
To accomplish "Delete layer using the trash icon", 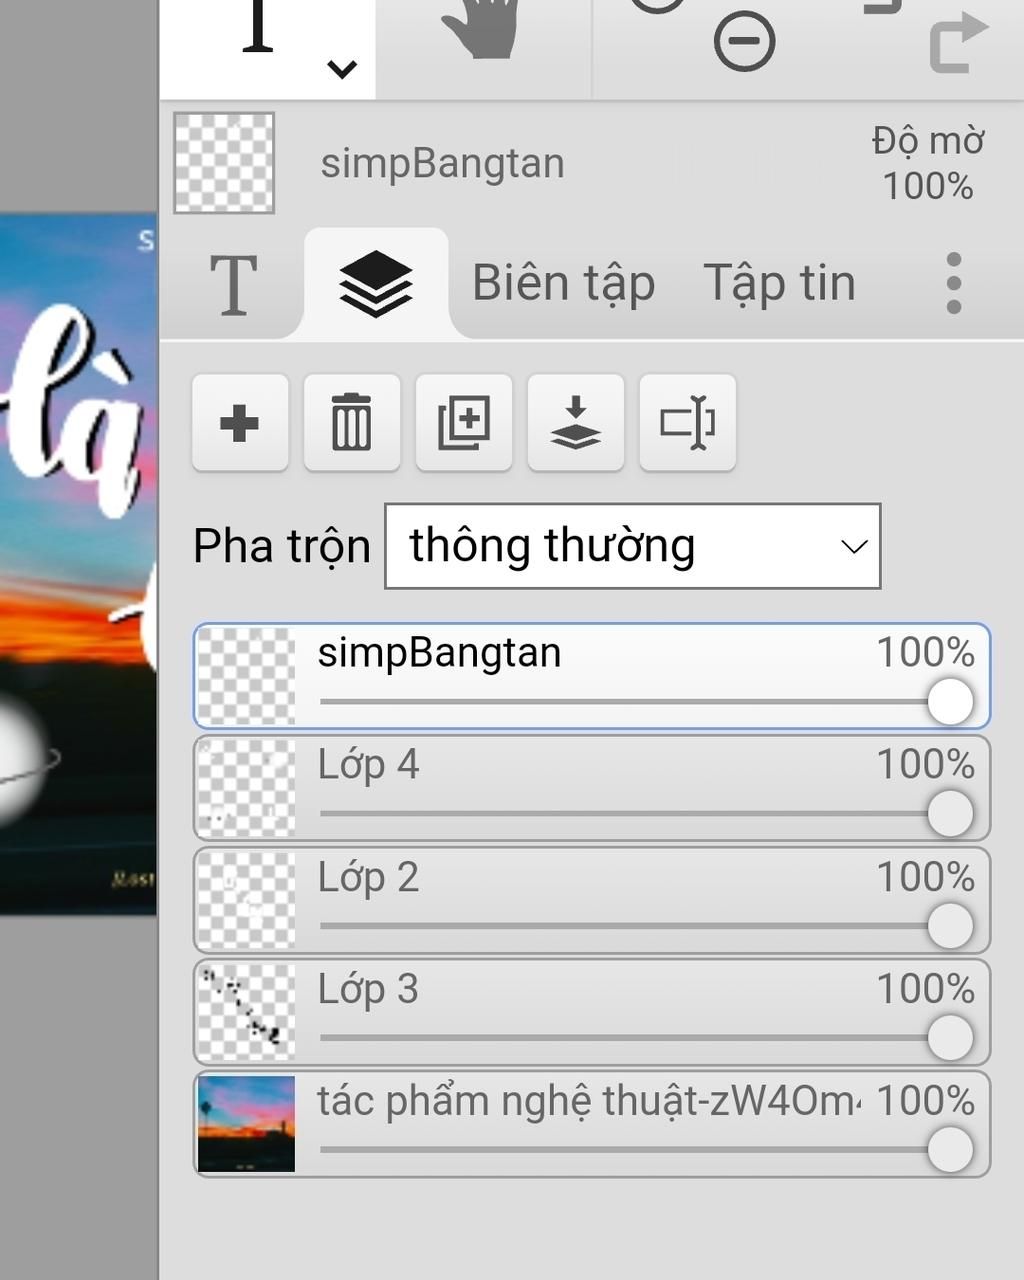I will [x=352, y=423].
